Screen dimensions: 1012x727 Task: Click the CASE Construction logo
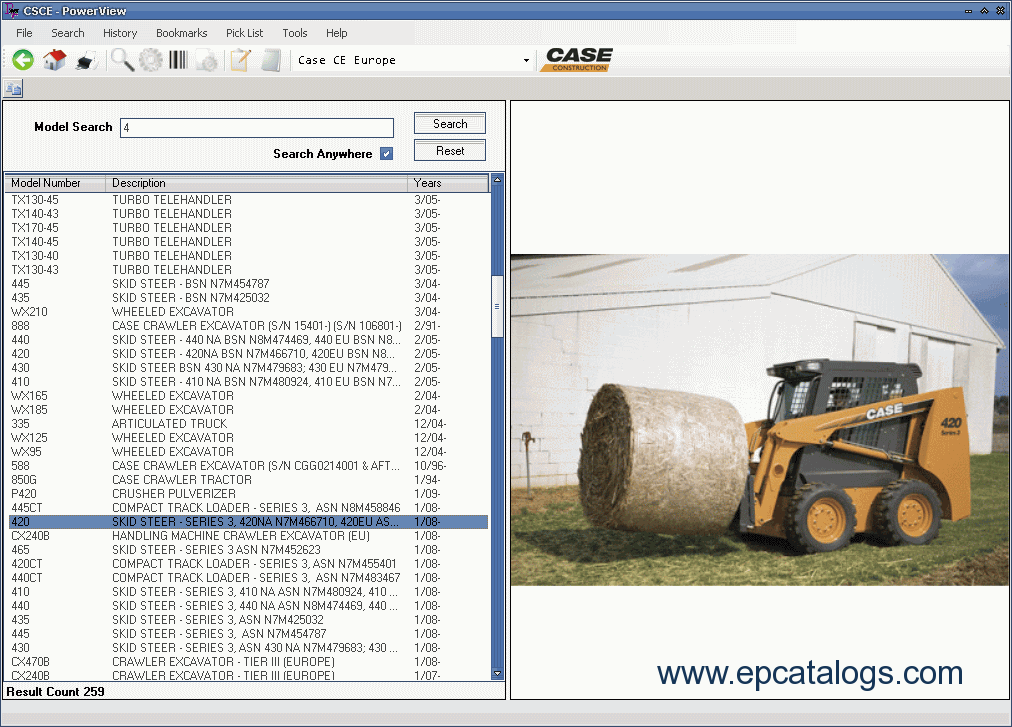tap(579, 59)
